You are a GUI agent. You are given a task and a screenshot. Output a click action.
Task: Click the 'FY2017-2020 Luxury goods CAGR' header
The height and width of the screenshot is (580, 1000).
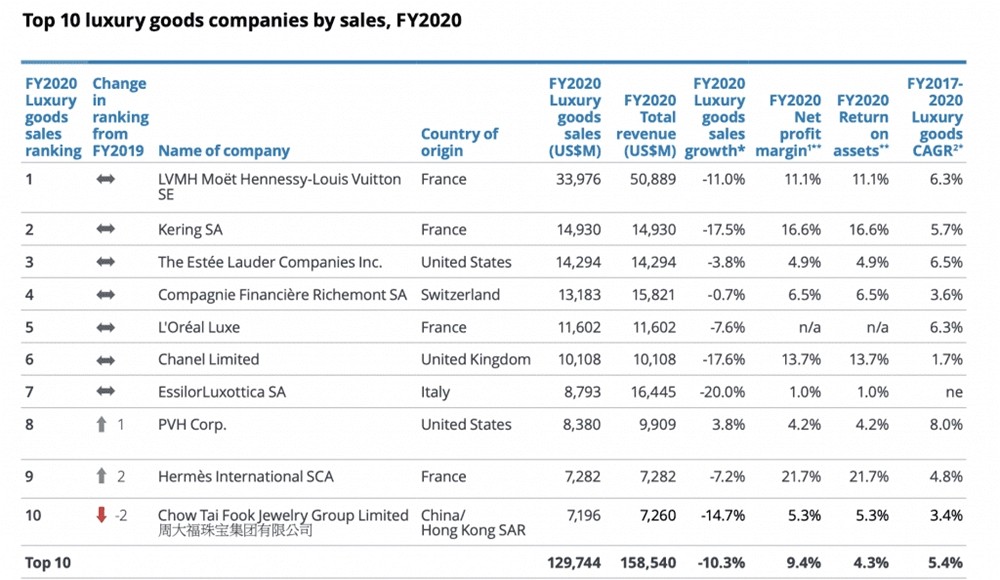tap(936, 117)
